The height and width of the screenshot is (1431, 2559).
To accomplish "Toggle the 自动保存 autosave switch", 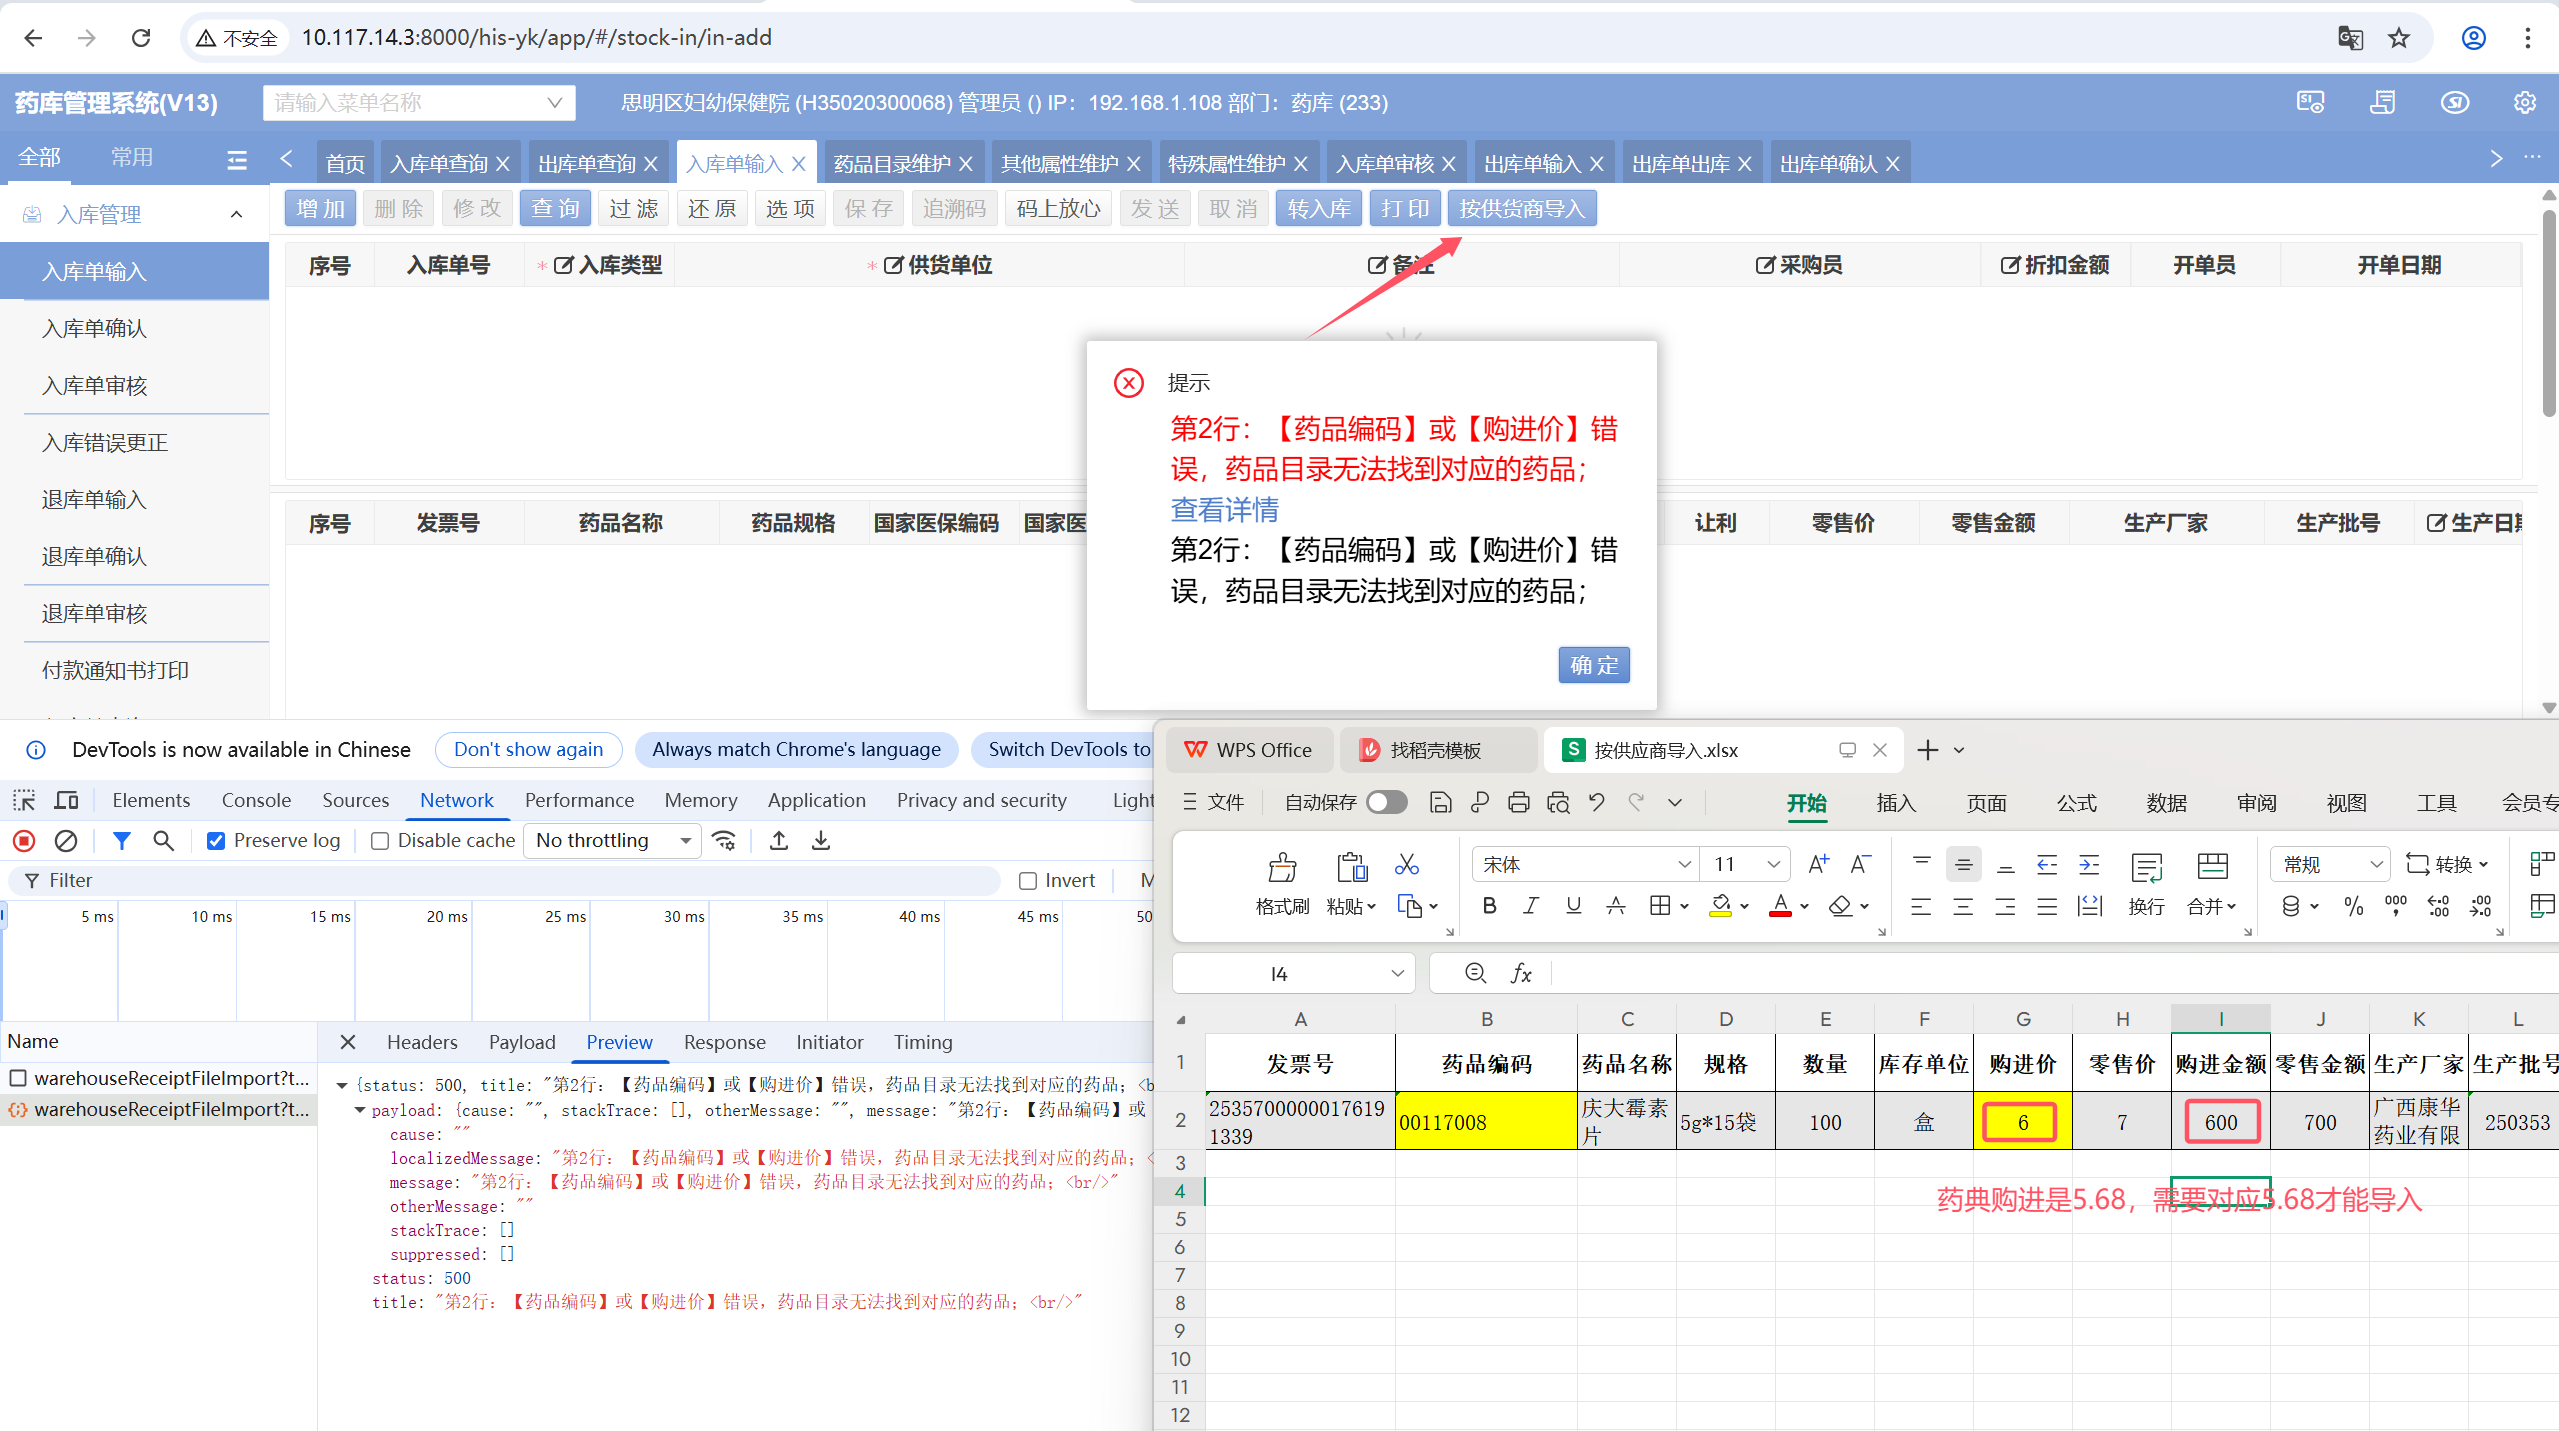I will click(1387, 802).
